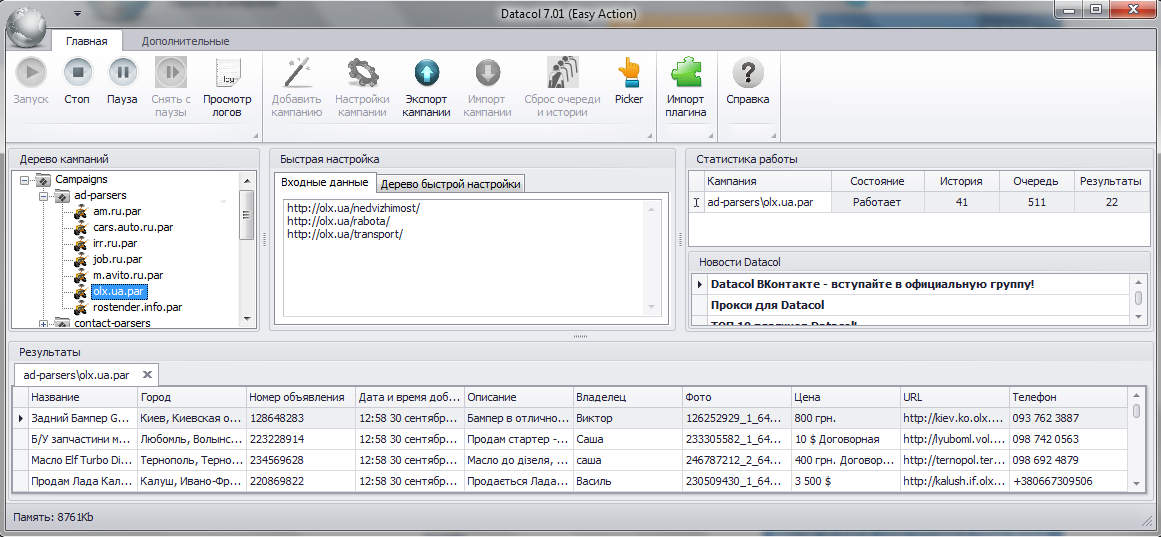Screen dimensions: 1161x537
Task: Click the results table scrollbar thumb
Action: pos(1137,410)
